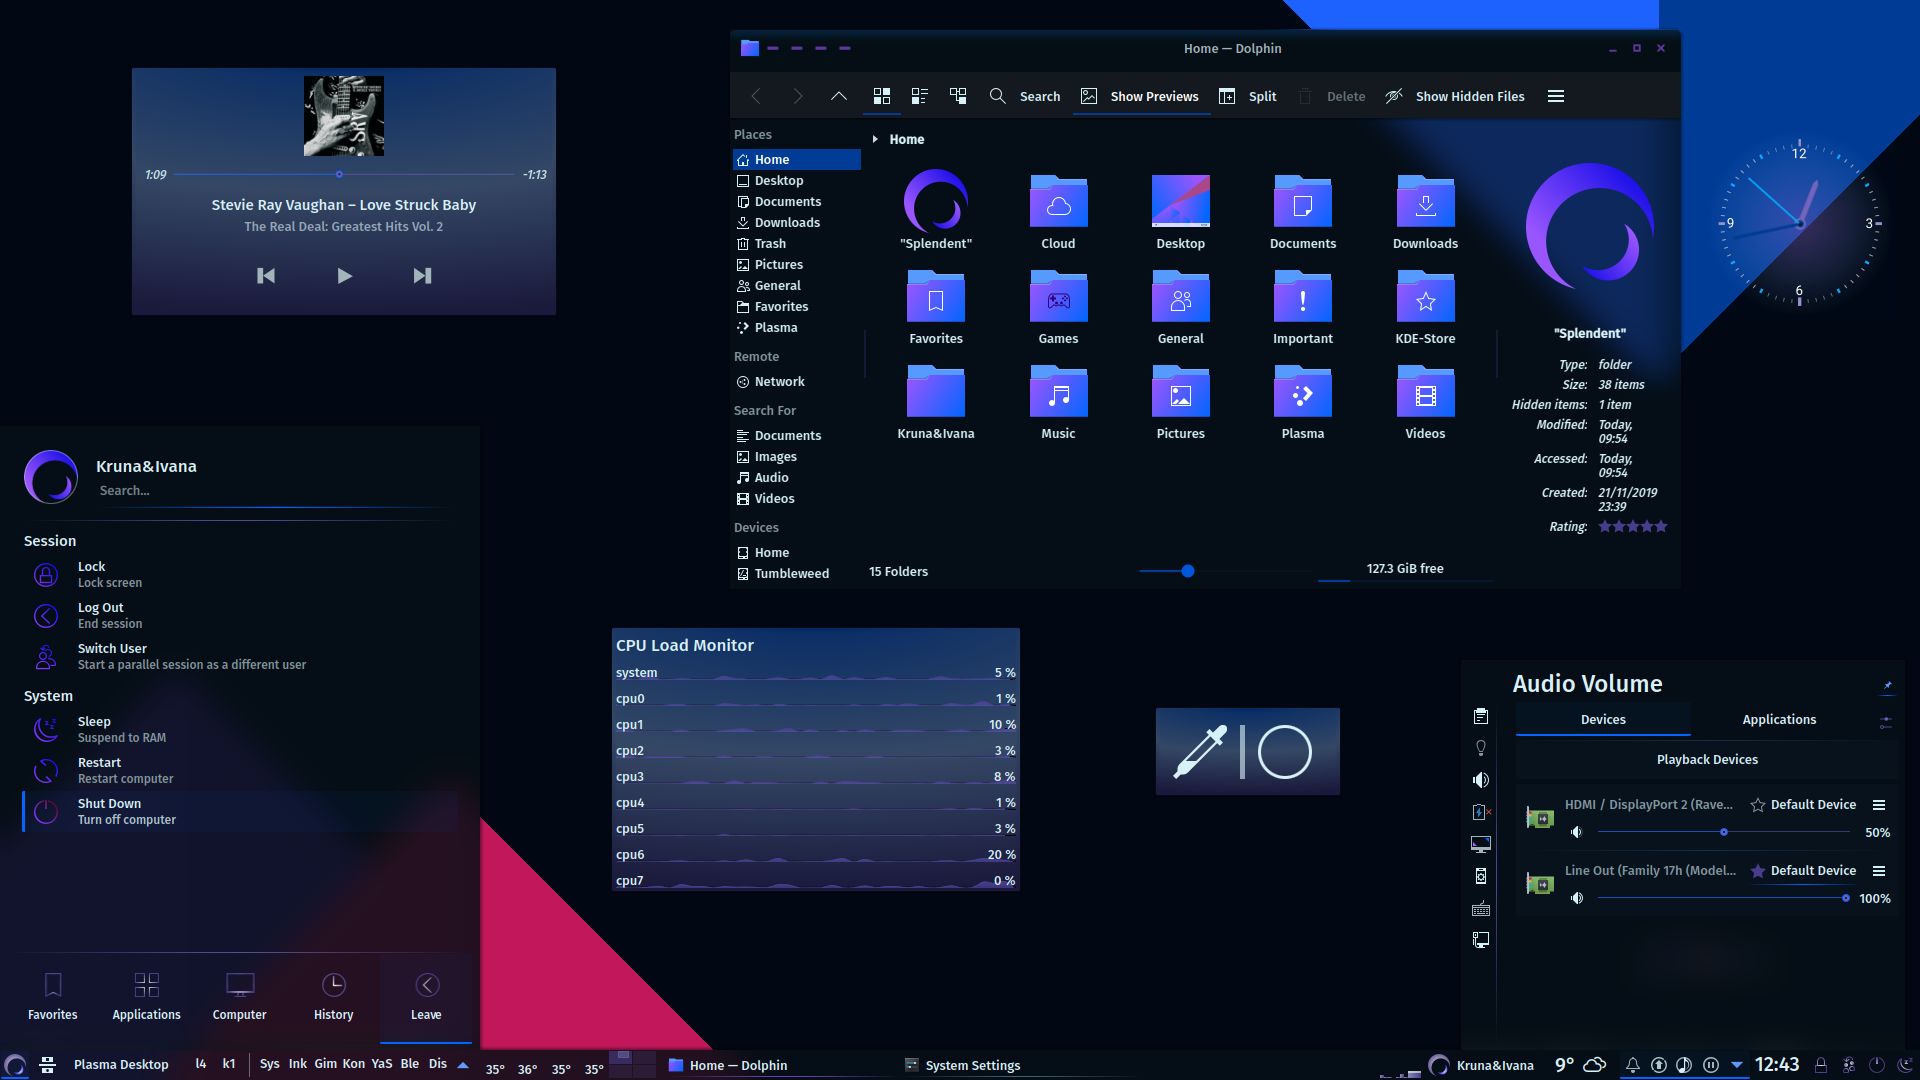The width and height of the screenshot is (1920, 1080).
Task: Open Search in the Dolphin toolbar
Action: pyautogui.click(x=1025, y=96)
